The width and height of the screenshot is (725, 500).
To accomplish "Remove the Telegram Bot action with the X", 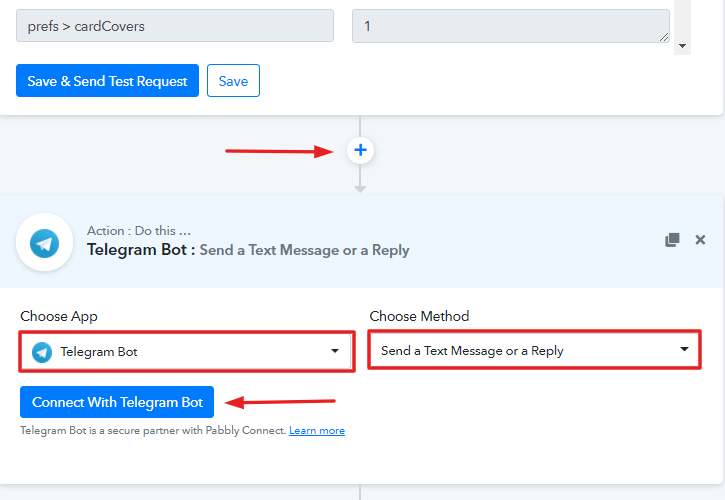I will 700,240.
